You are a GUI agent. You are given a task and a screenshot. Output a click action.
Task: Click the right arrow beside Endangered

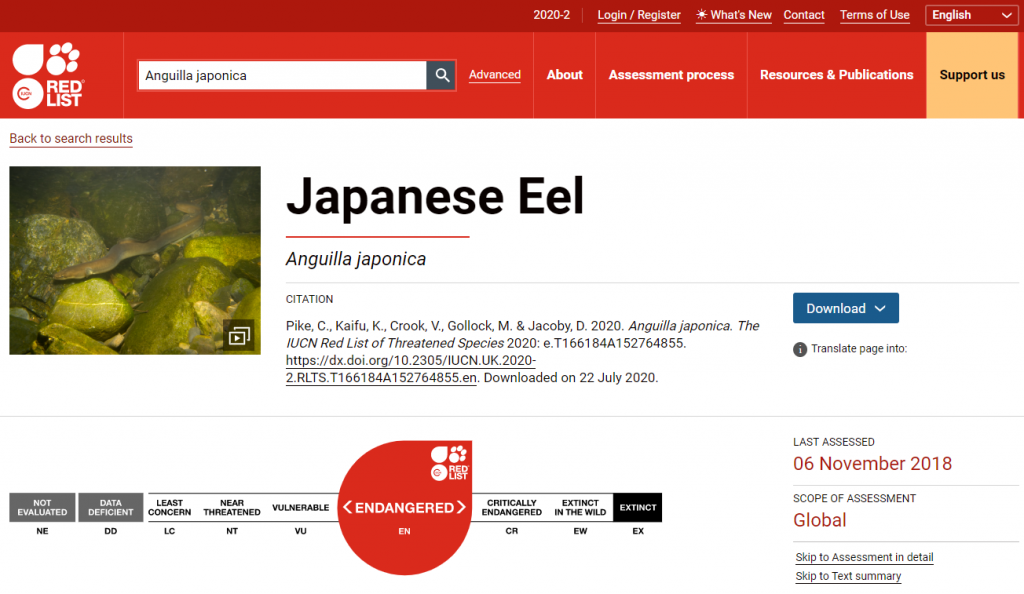(461, 508)
